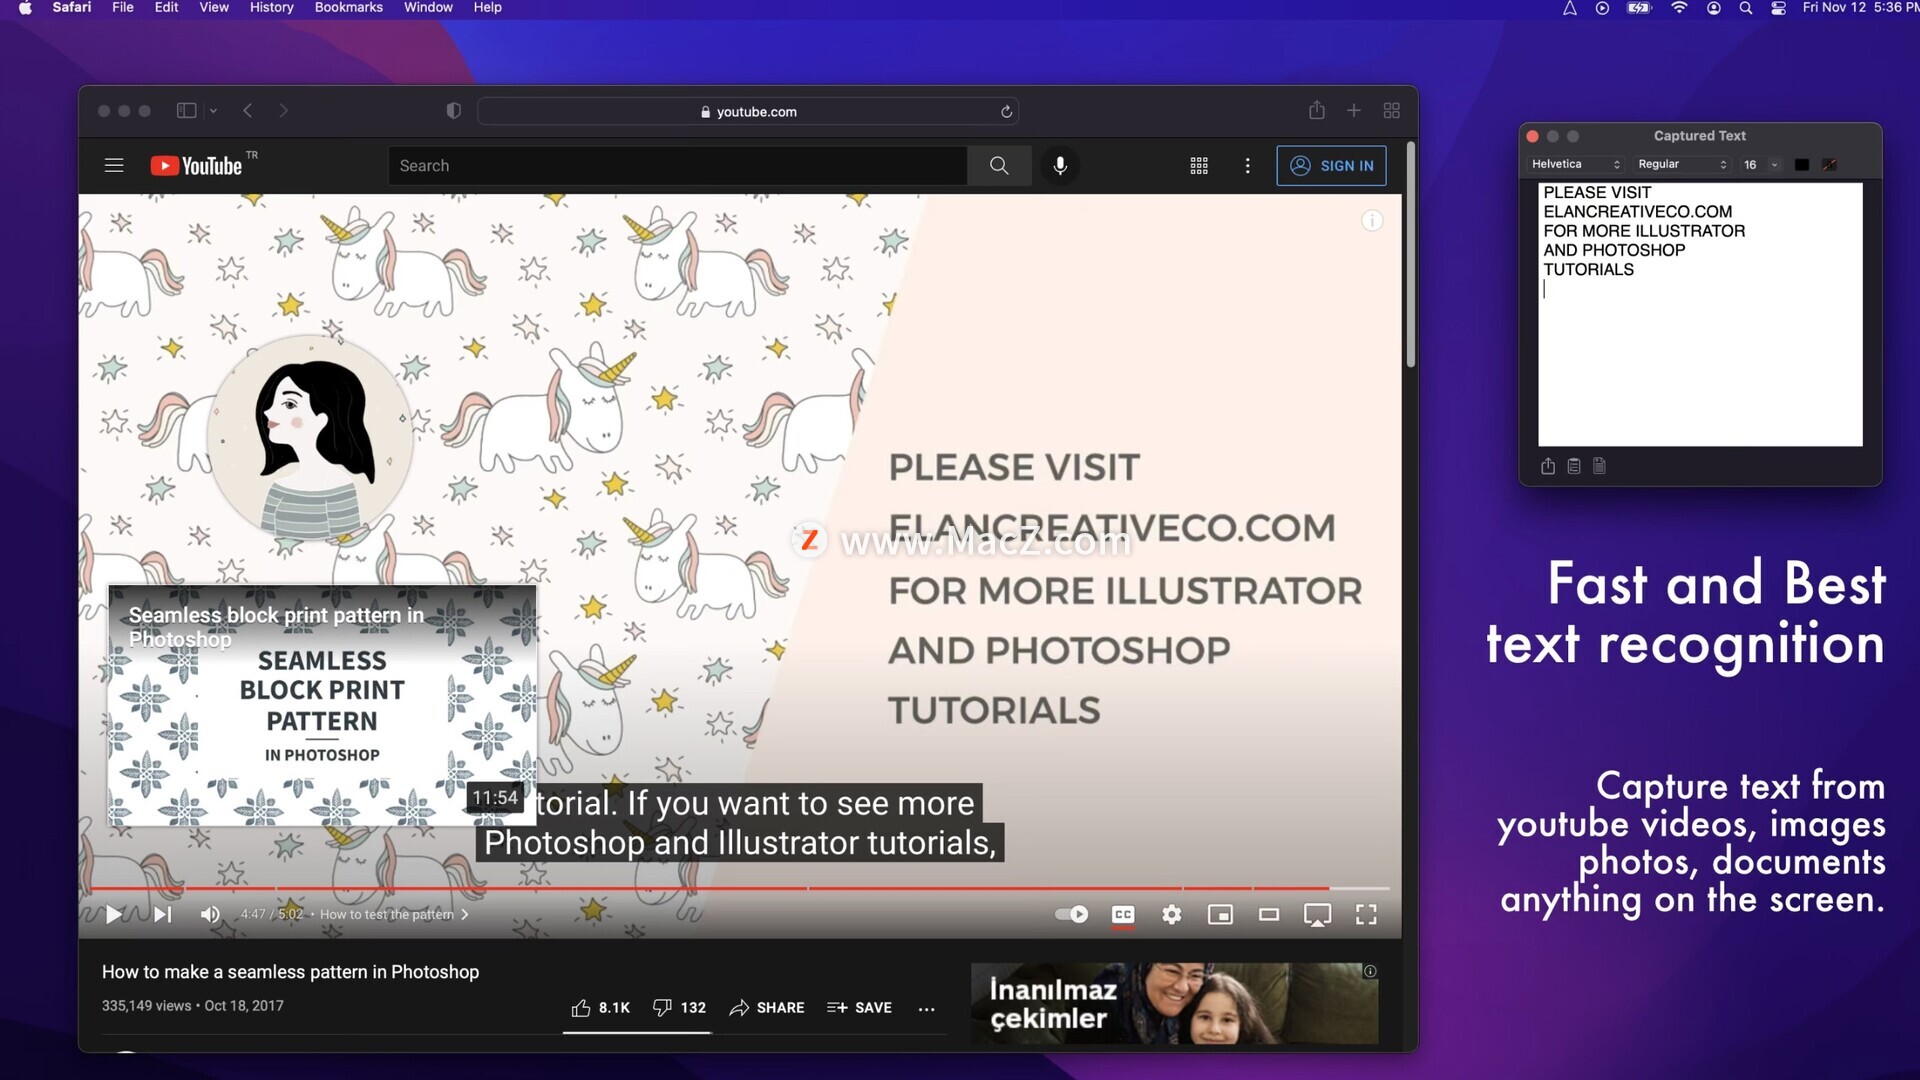Open more actions ellipsis below video

point(927,1009)
